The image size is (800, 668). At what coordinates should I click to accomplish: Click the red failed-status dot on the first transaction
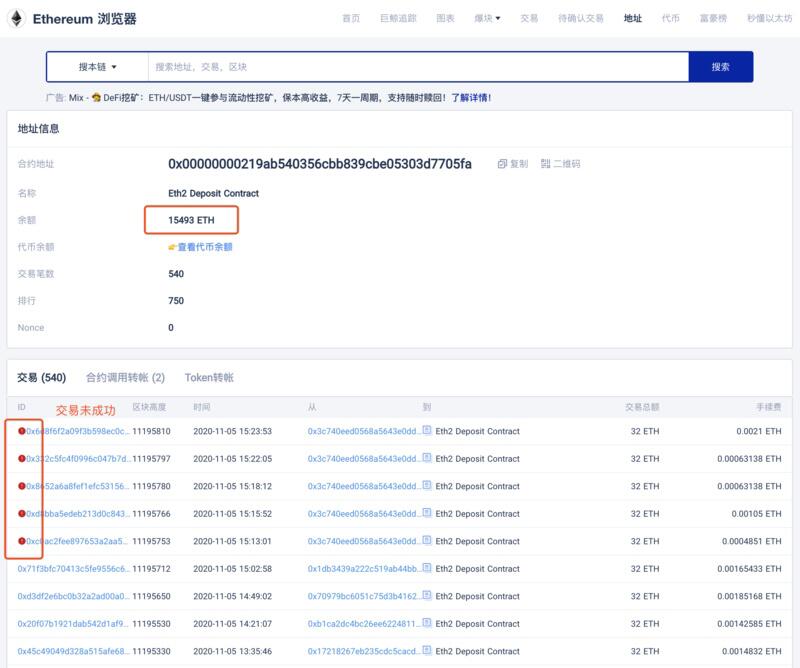pos(24,431)
